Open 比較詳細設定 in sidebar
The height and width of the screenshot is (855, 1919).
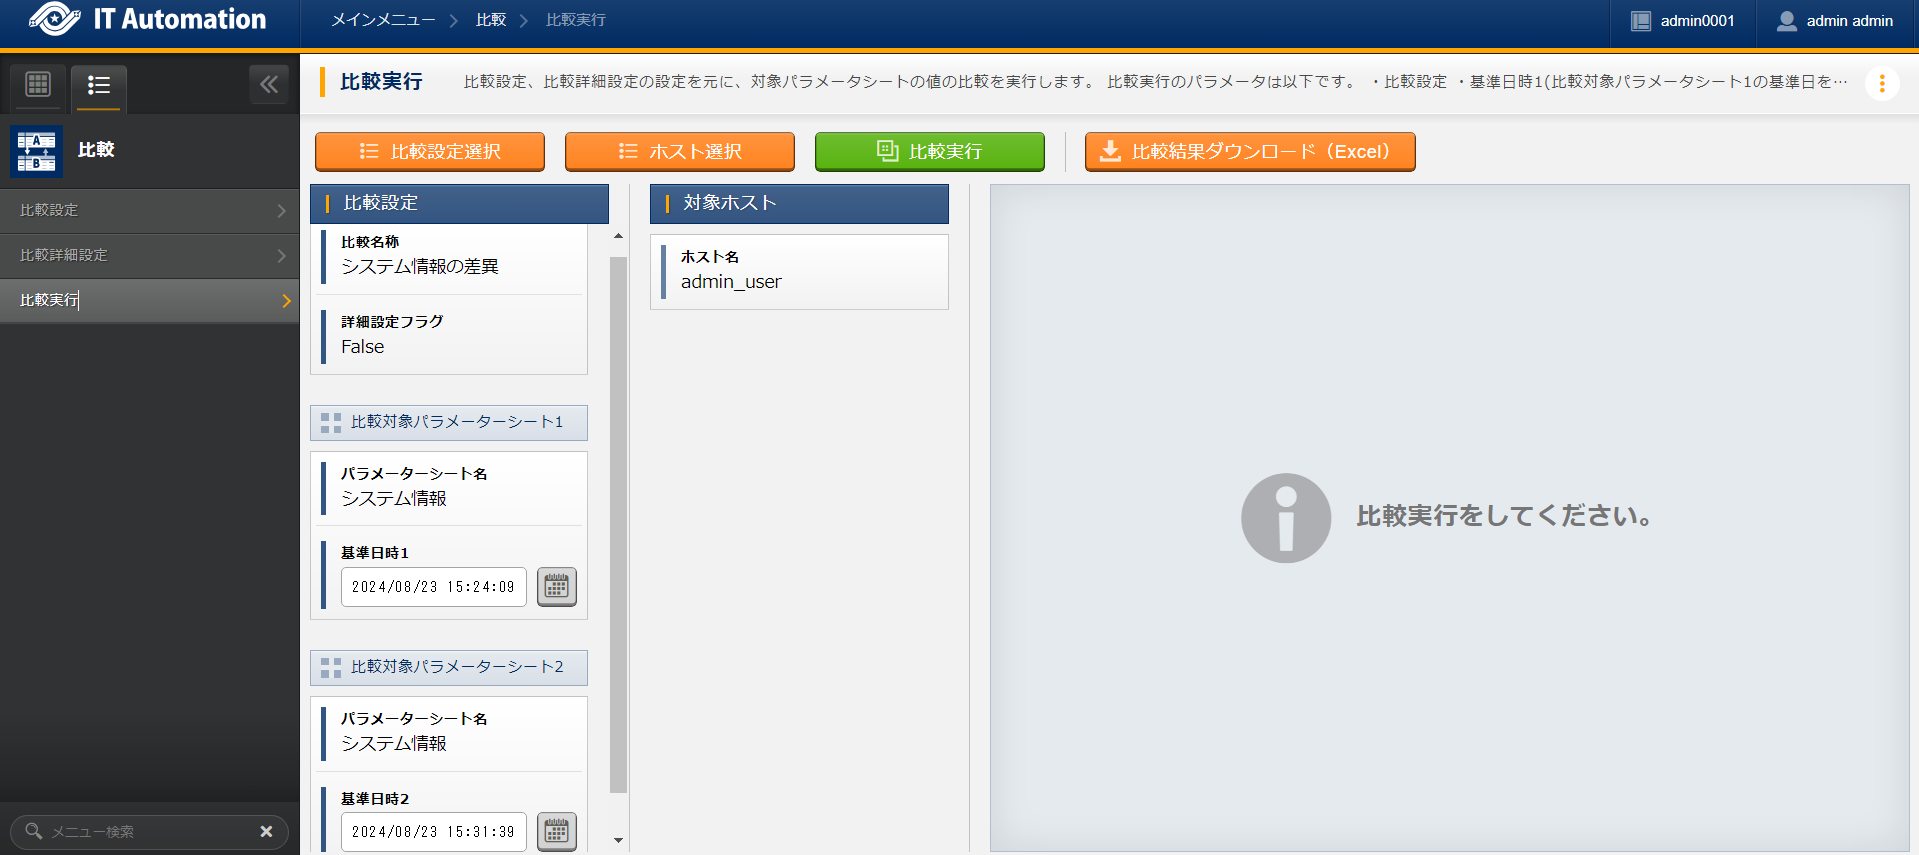click(x=150, y=256)
